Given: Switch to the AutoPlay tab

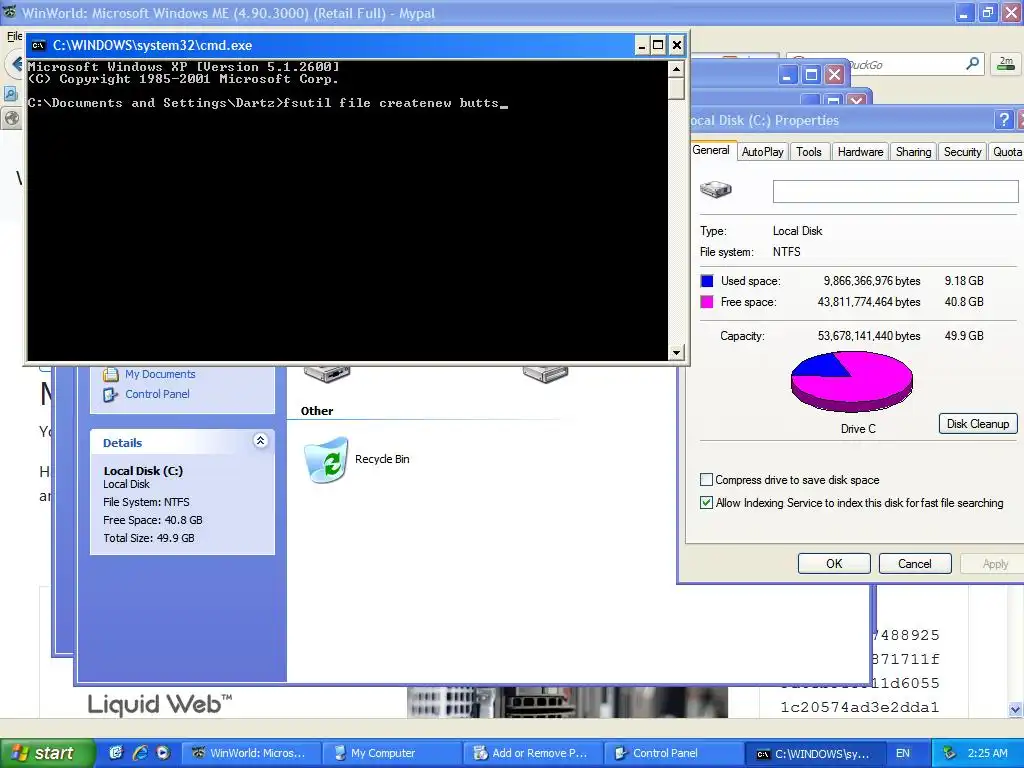Looking at the screenshot, I should point(762,152).
